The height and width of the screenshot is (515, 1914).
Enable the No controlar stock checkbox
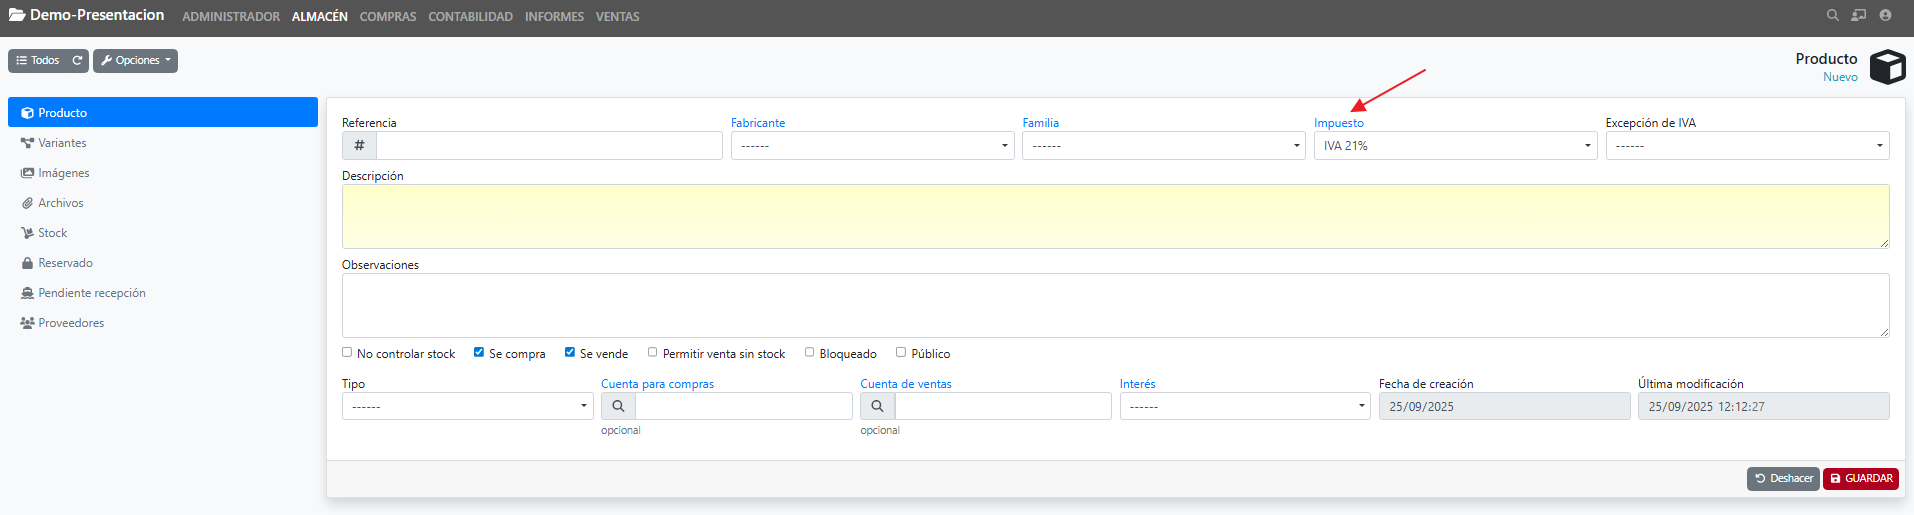coord(347,352)
